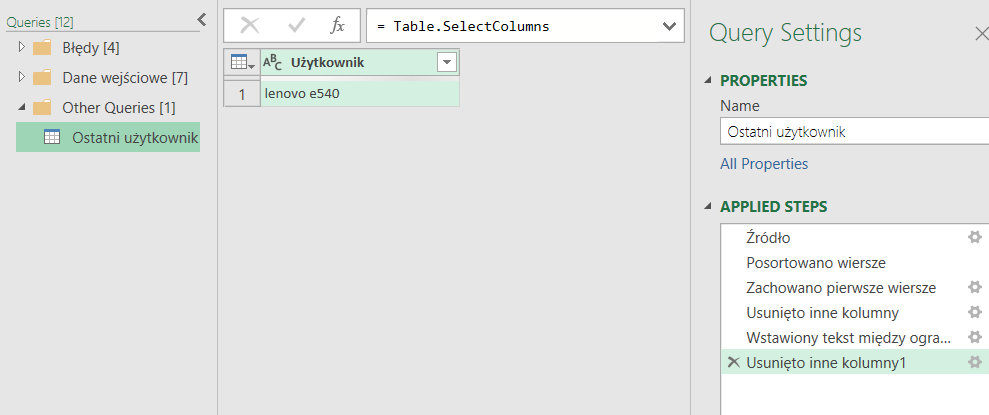989x415 pixels.
Task: Open the All Properties link
Action: (764, 164)
